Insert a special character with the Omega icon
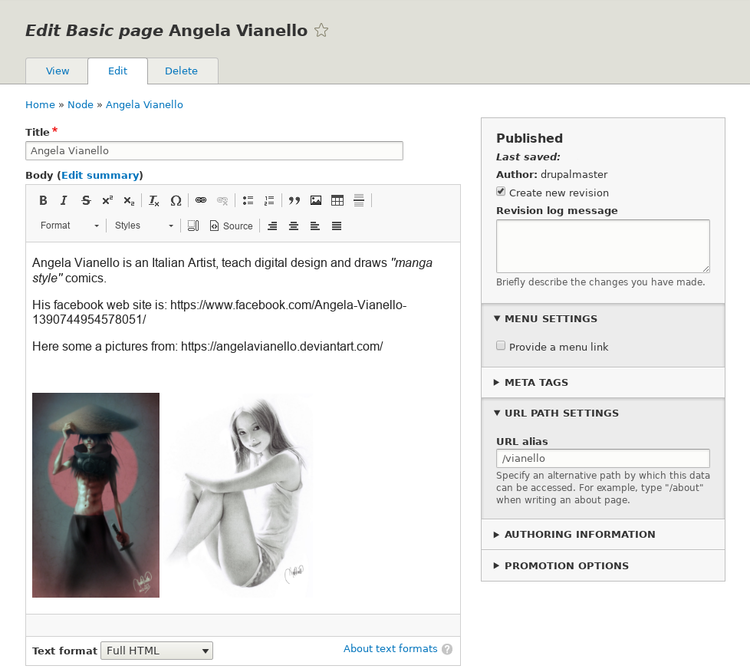750x669 pixels. pos(176,200)
